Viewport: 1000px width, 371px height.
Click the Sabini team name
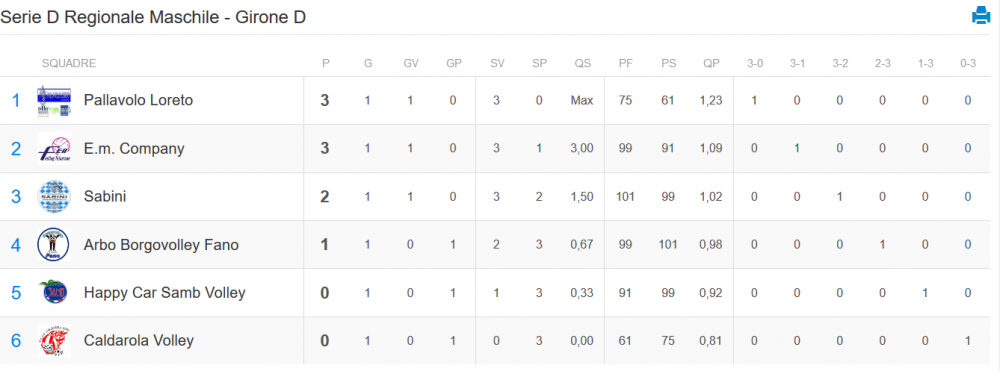pyautogui.click(x=105, y=196)
